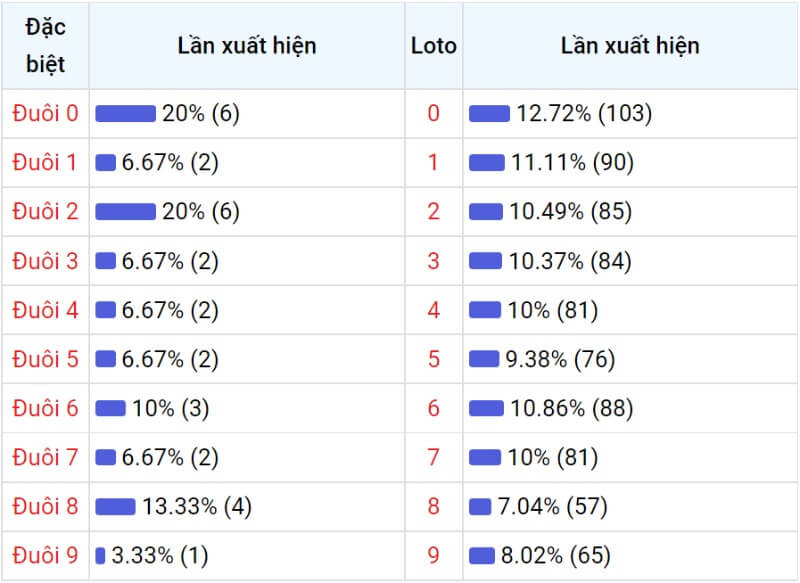Click the 10% (3) value

171,408
